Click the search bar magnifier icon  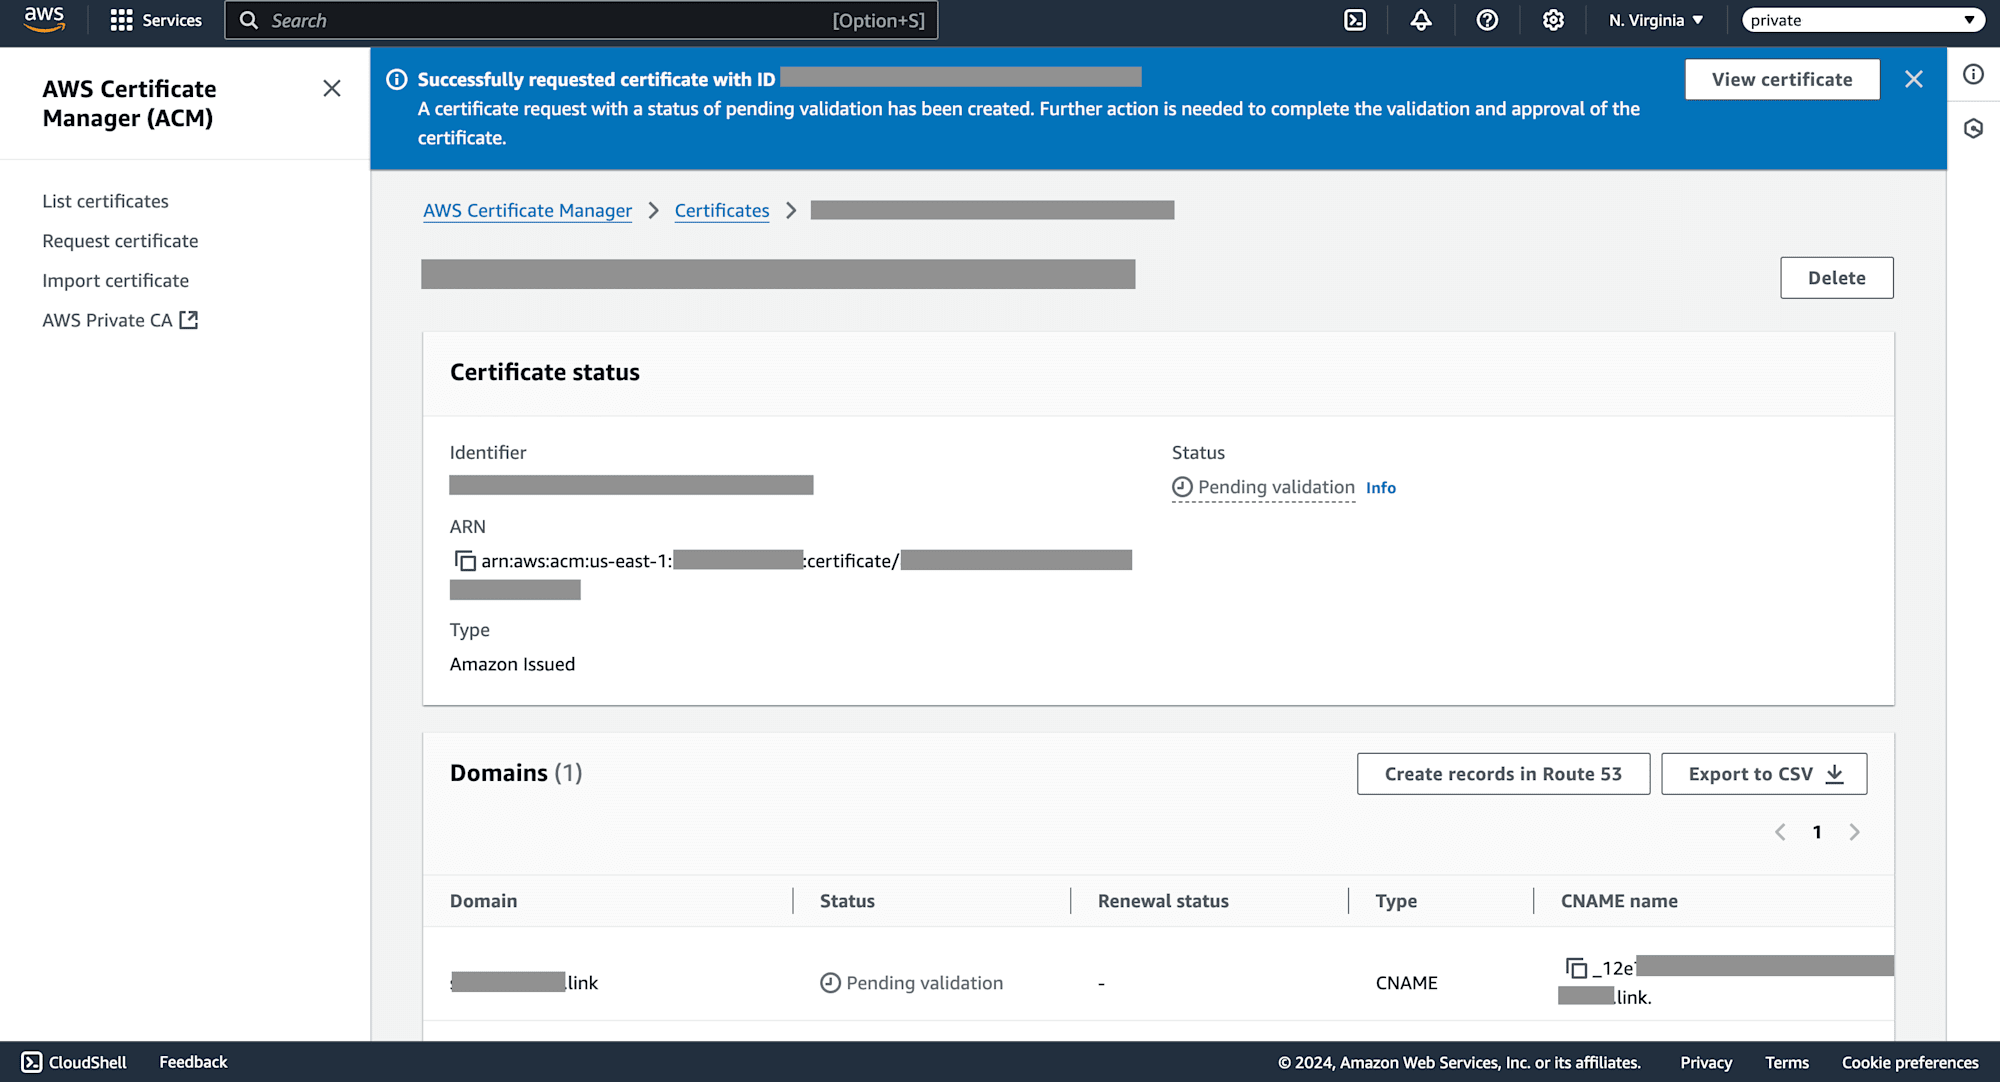point(249,20)
